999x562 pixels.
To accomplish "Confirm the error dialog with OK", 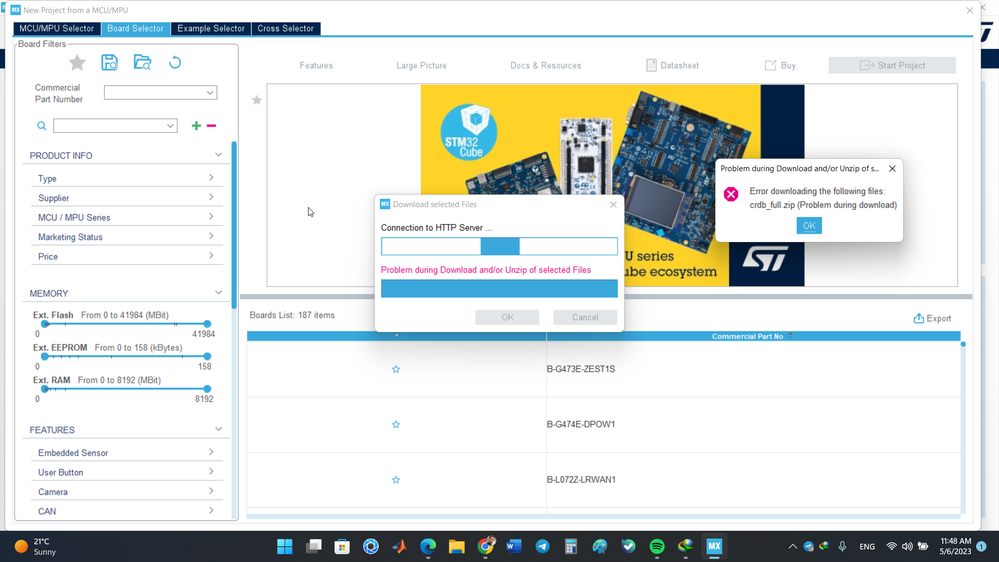I will pos(809,226).
